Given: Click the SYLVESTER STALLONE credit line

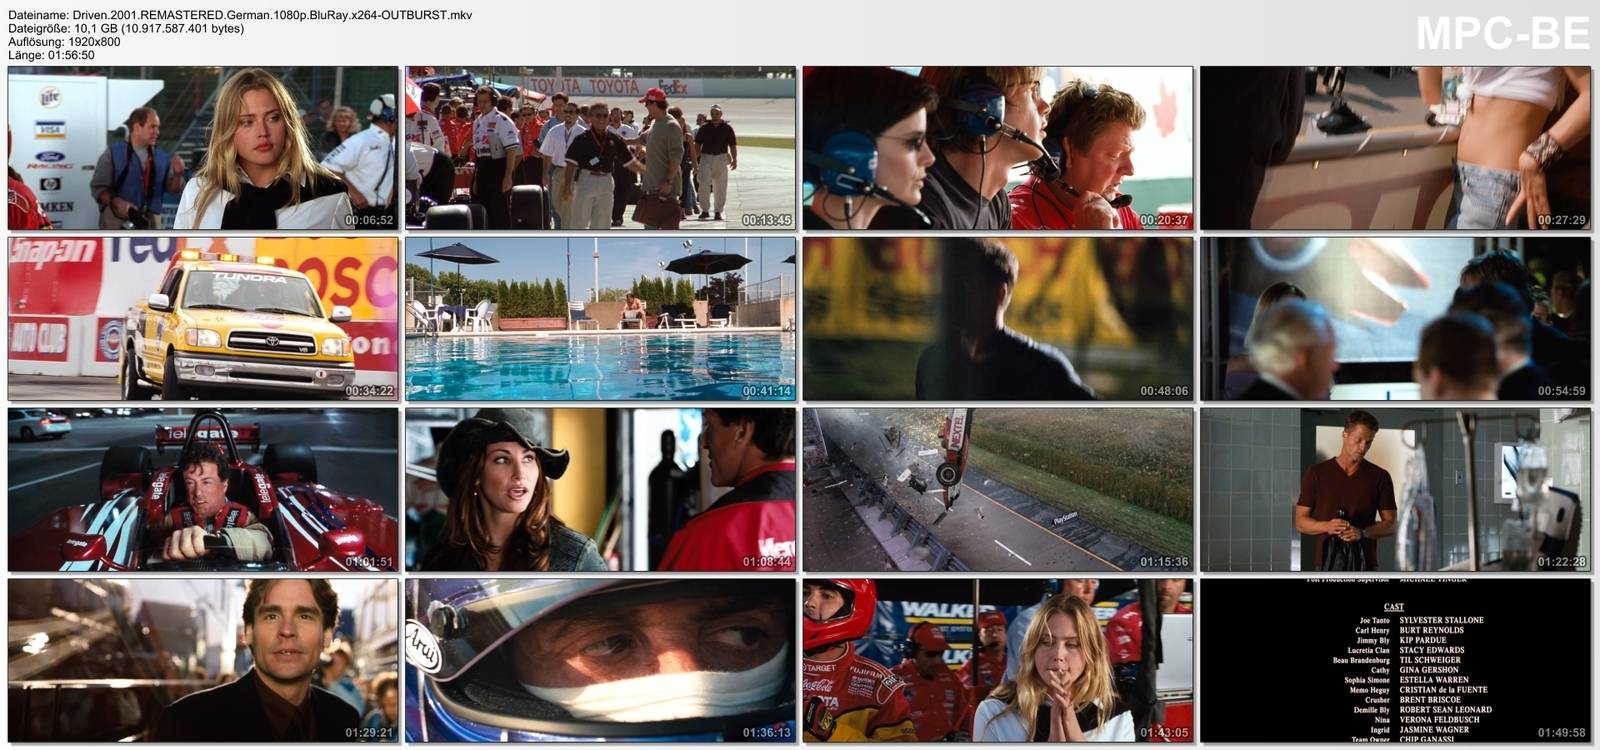Looking at the screenshot, I should tap(1420, 620).
